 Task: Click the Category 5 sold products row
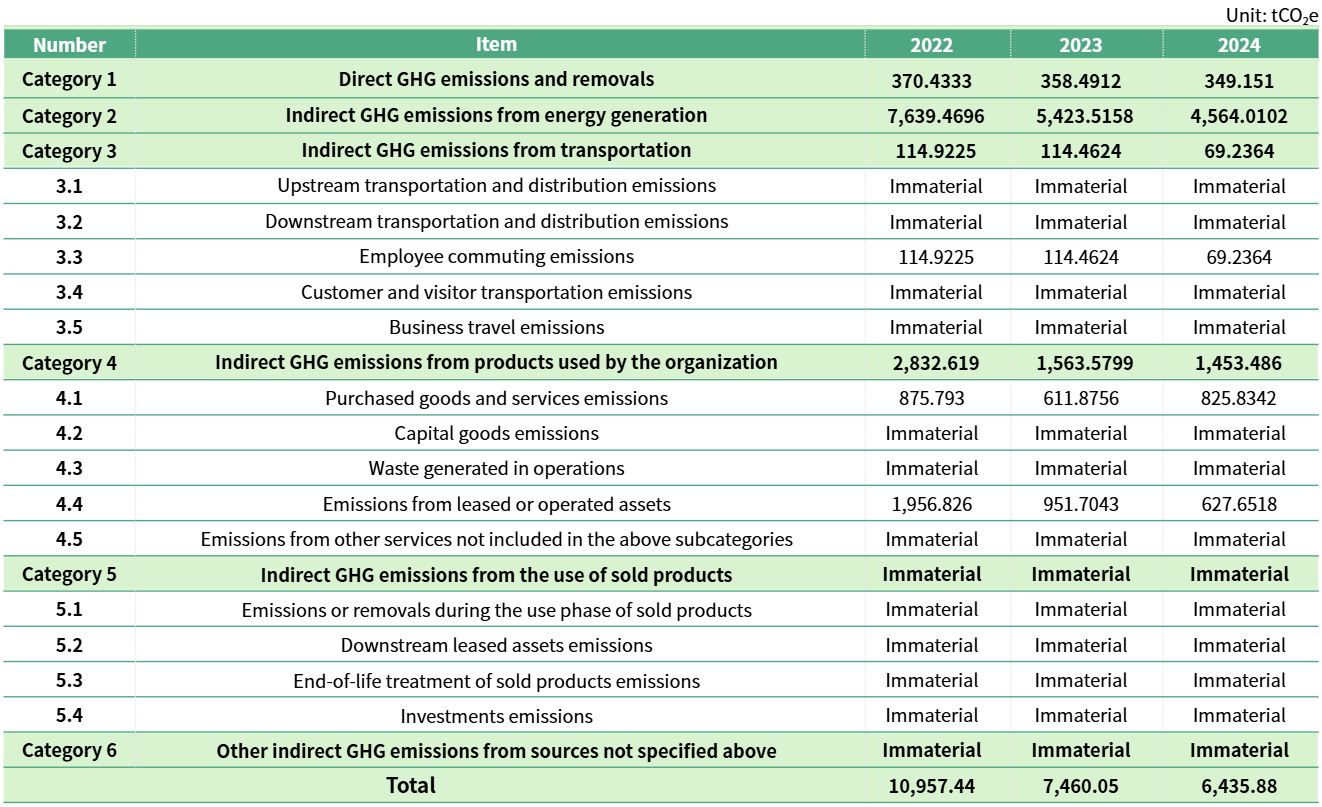(497, 574)
